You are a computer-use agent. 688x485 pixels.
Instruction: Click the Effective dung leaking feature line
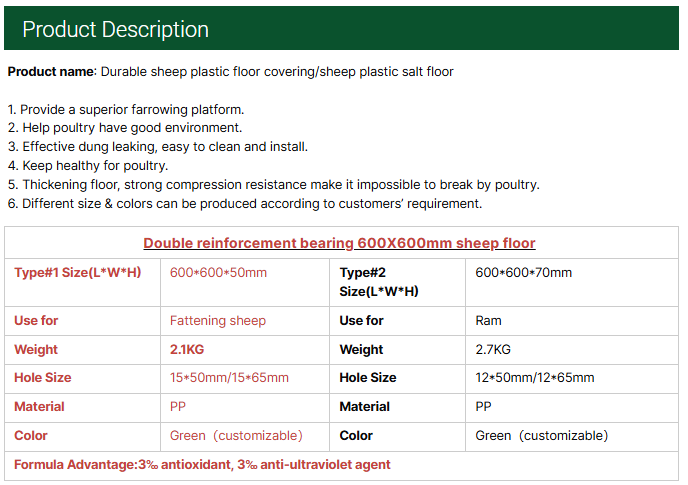tap(157, 147)
